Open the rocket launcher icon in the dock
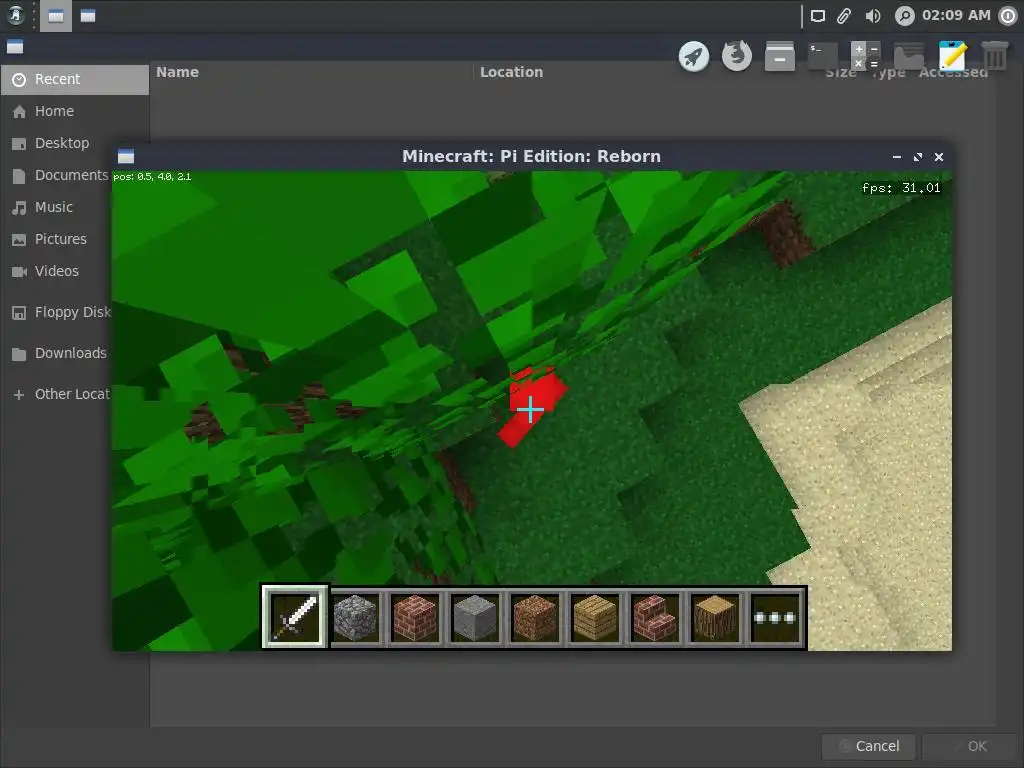The height and width of the screenshot is (768, 1024). point(694,56)
